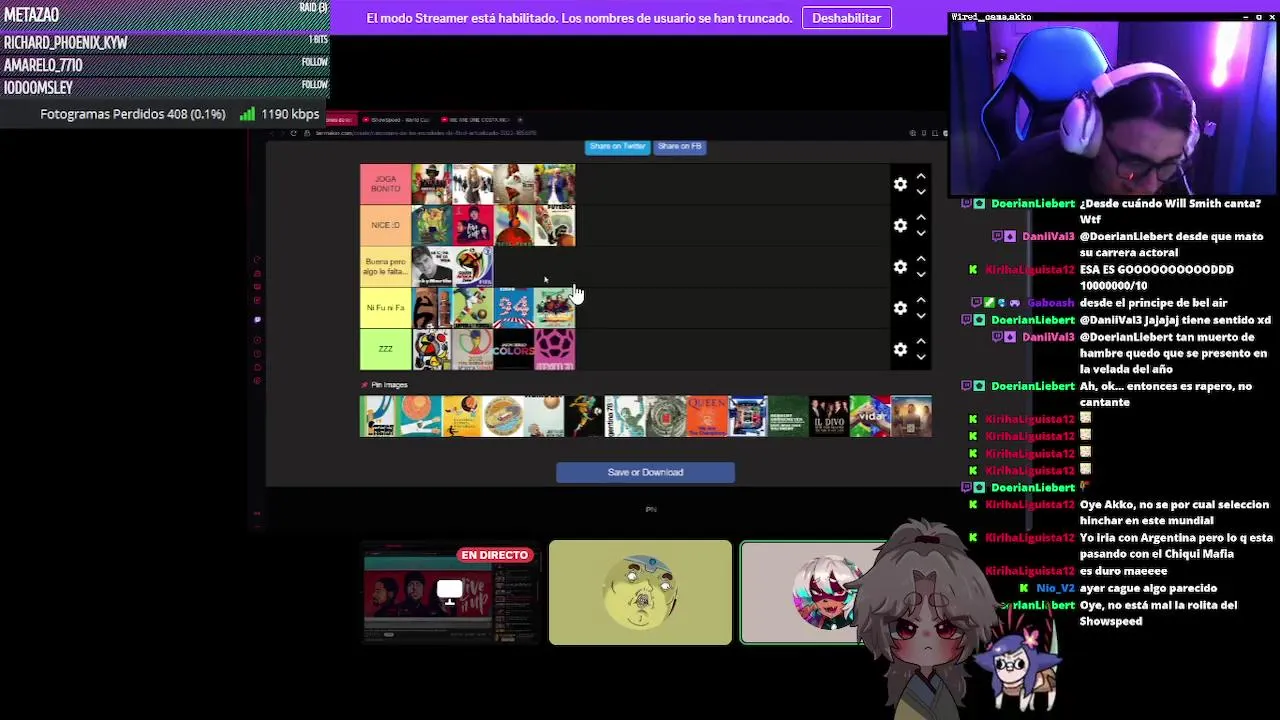The width and height of the screenshot is (1280, 720).
Task: Open the EN DIRECTO live stream tile
Action: click(450, 592)
